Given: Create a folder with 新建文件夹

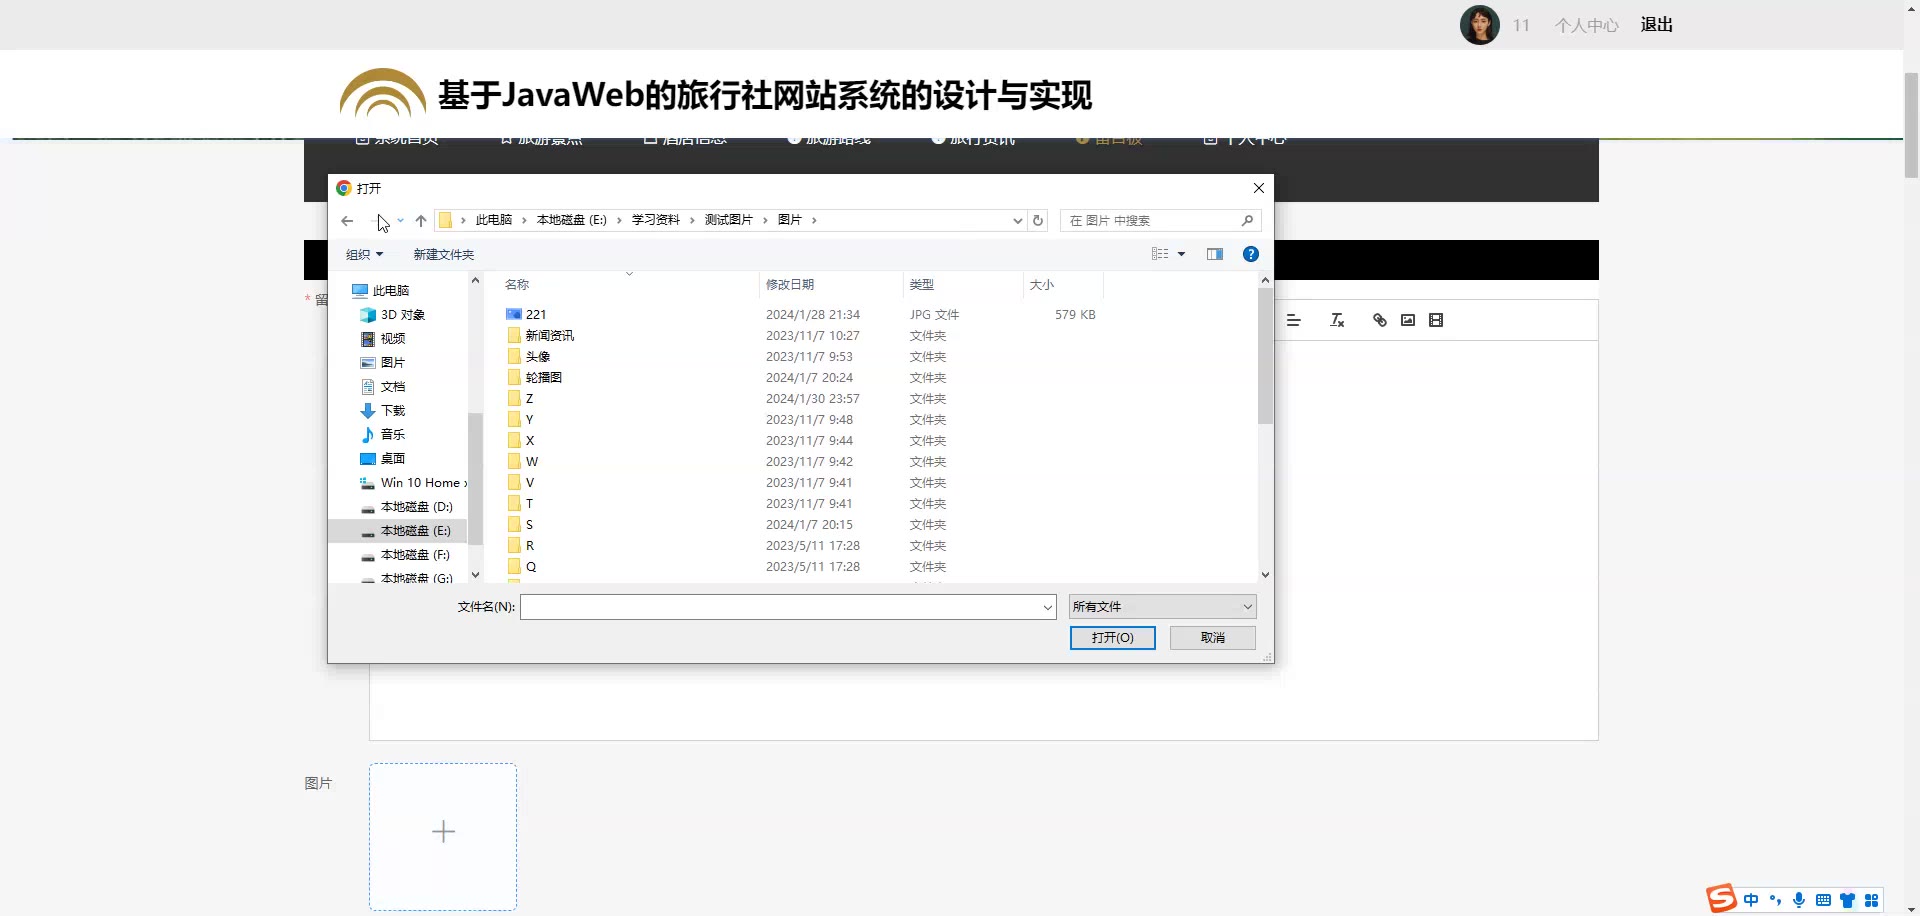Looking at the screenshot, I should click(444, 254).
